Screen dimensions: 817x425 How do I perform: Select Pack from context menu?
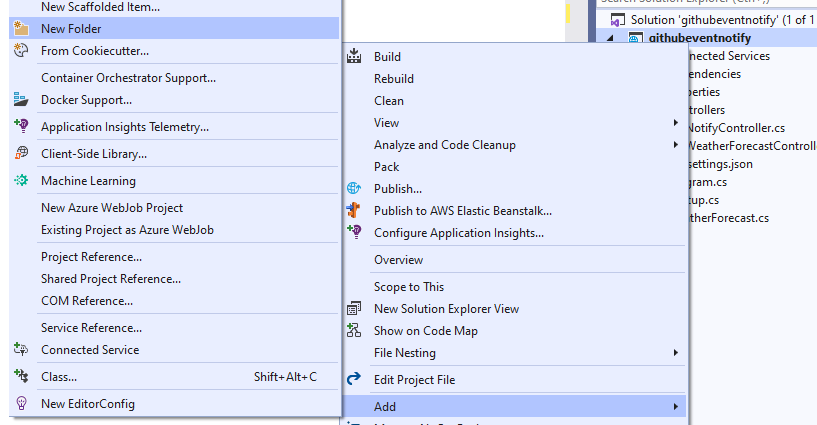click(514, 167)
